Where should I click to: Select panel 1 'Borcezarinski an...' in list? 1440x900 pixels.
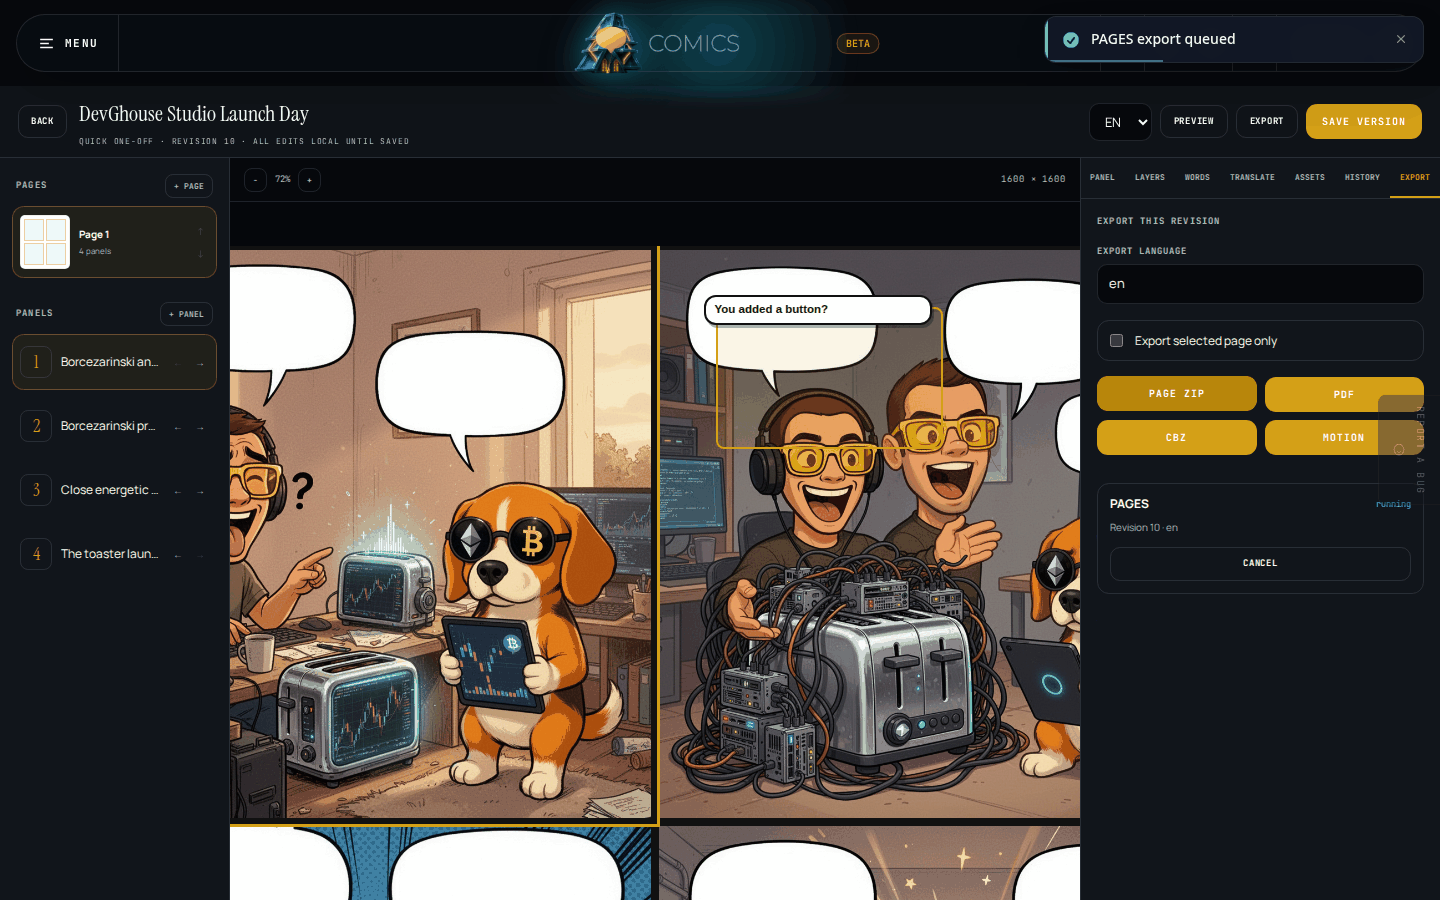(114, 362)
